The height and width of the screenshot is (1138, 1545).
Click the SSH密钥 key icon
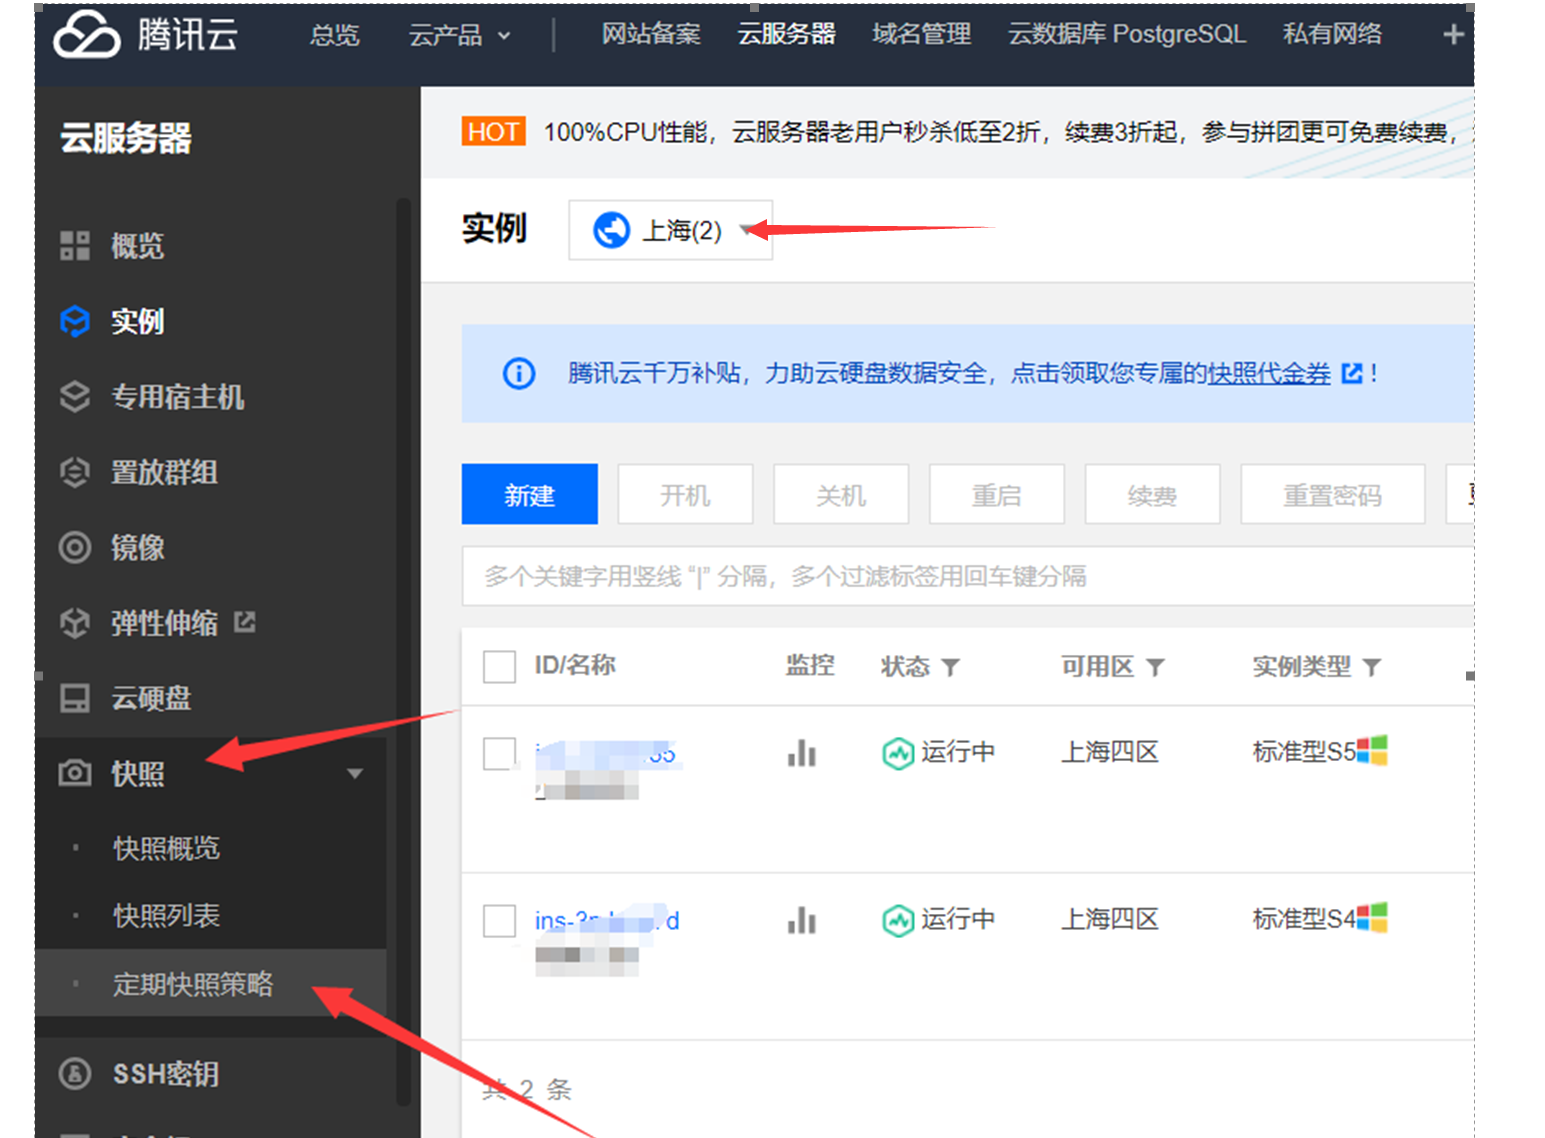pyautogui.click(x=75, y=1074)
